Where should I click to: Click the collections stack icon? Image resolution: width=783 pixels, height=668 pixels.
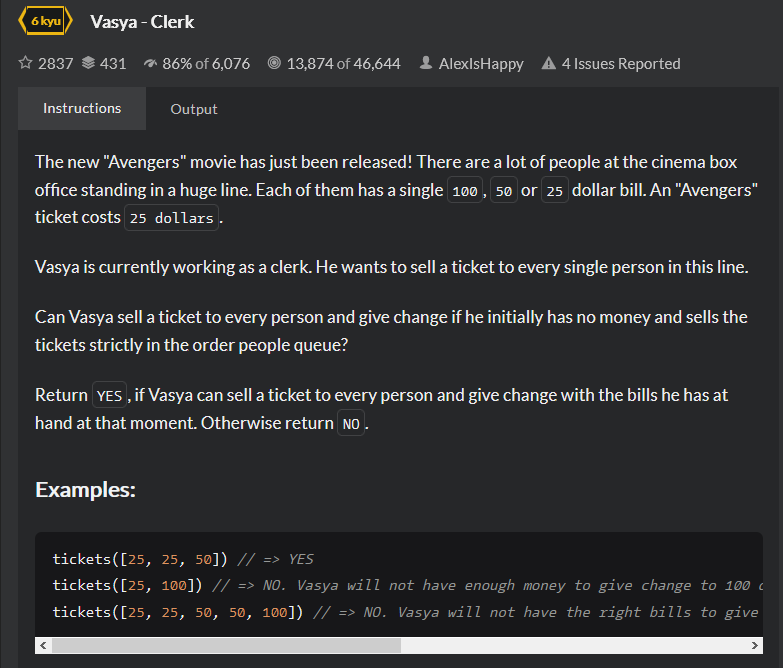[x=88, y=63]
